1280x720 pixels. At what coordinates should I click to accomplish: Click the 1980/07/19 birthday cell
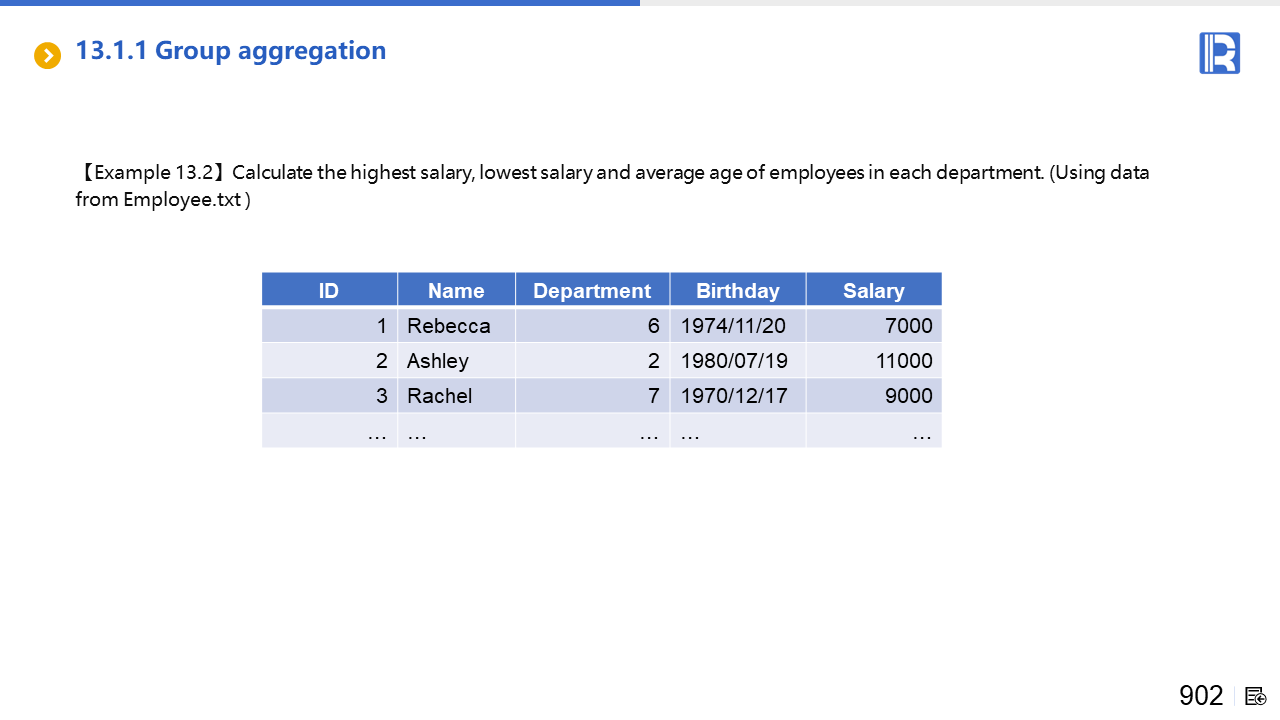(734, 361)
